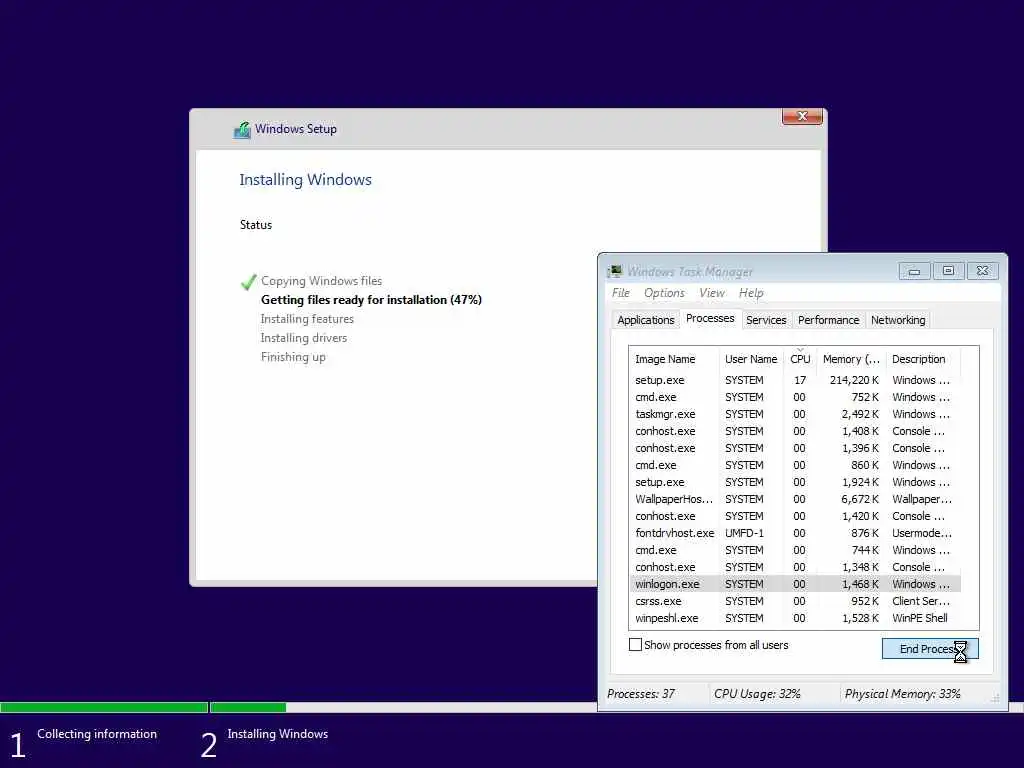Open the File menu in Task Manager
This screenshot has width=1024, height=768.
(x=620, y=293)
